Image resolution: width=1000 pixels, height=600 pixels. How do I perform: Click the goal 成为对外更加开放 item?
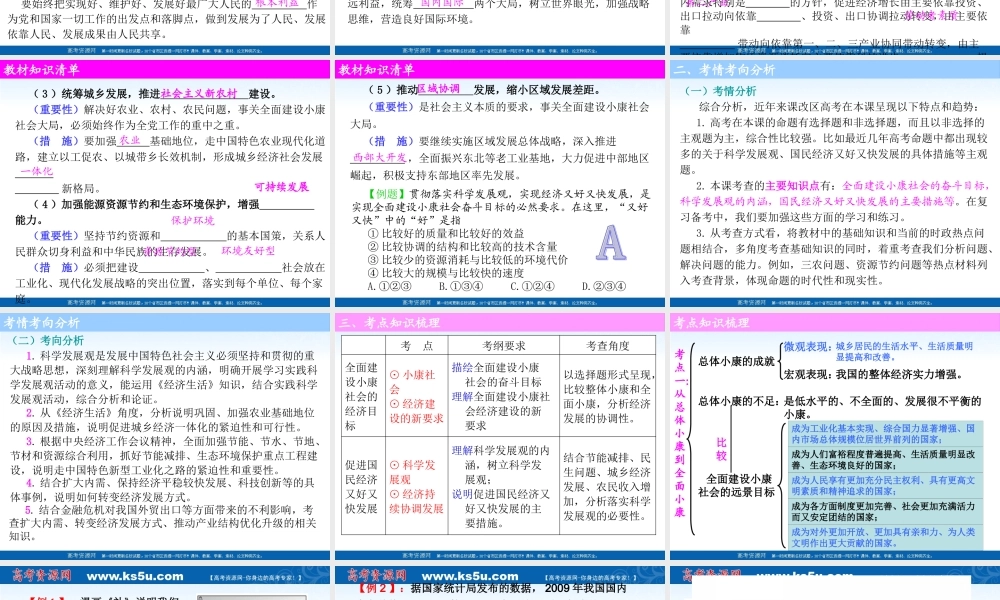[x=883, y=537]
